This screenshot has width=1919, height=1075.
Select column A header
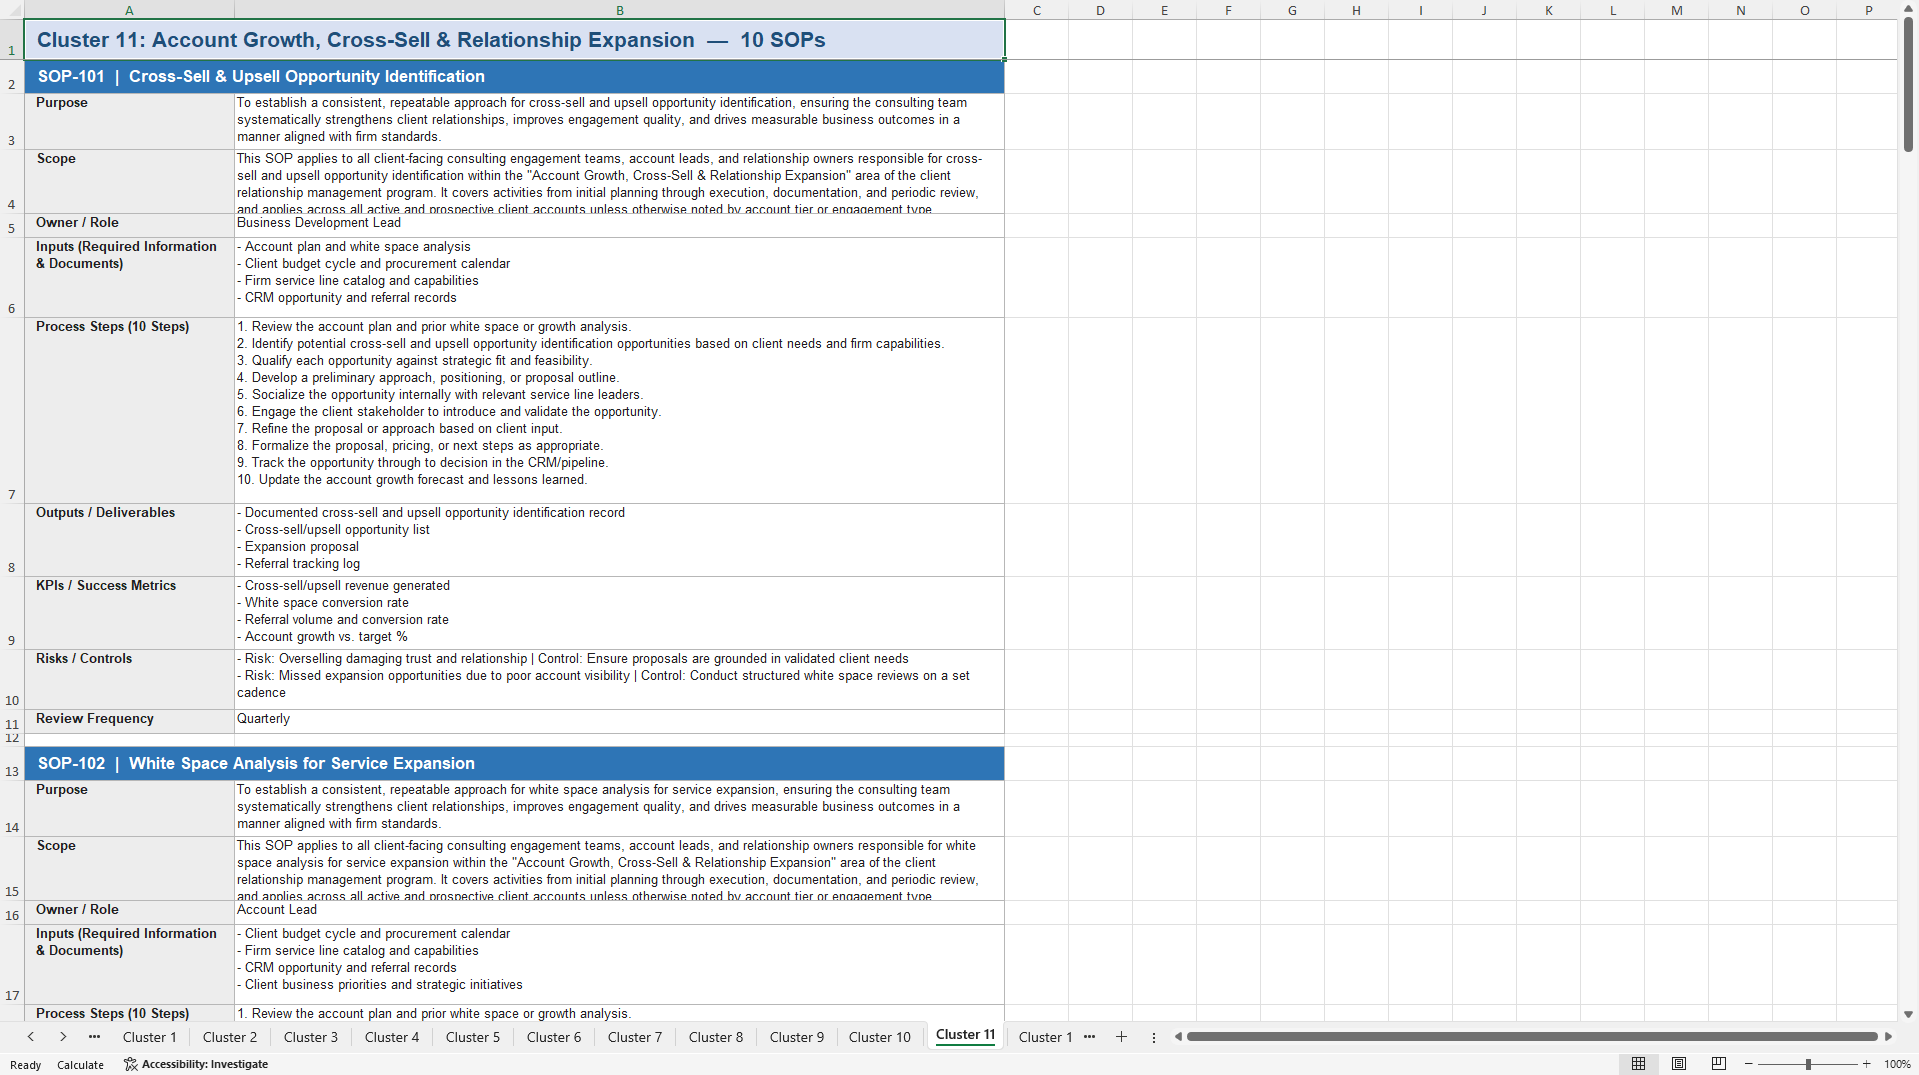click(129, 10)
